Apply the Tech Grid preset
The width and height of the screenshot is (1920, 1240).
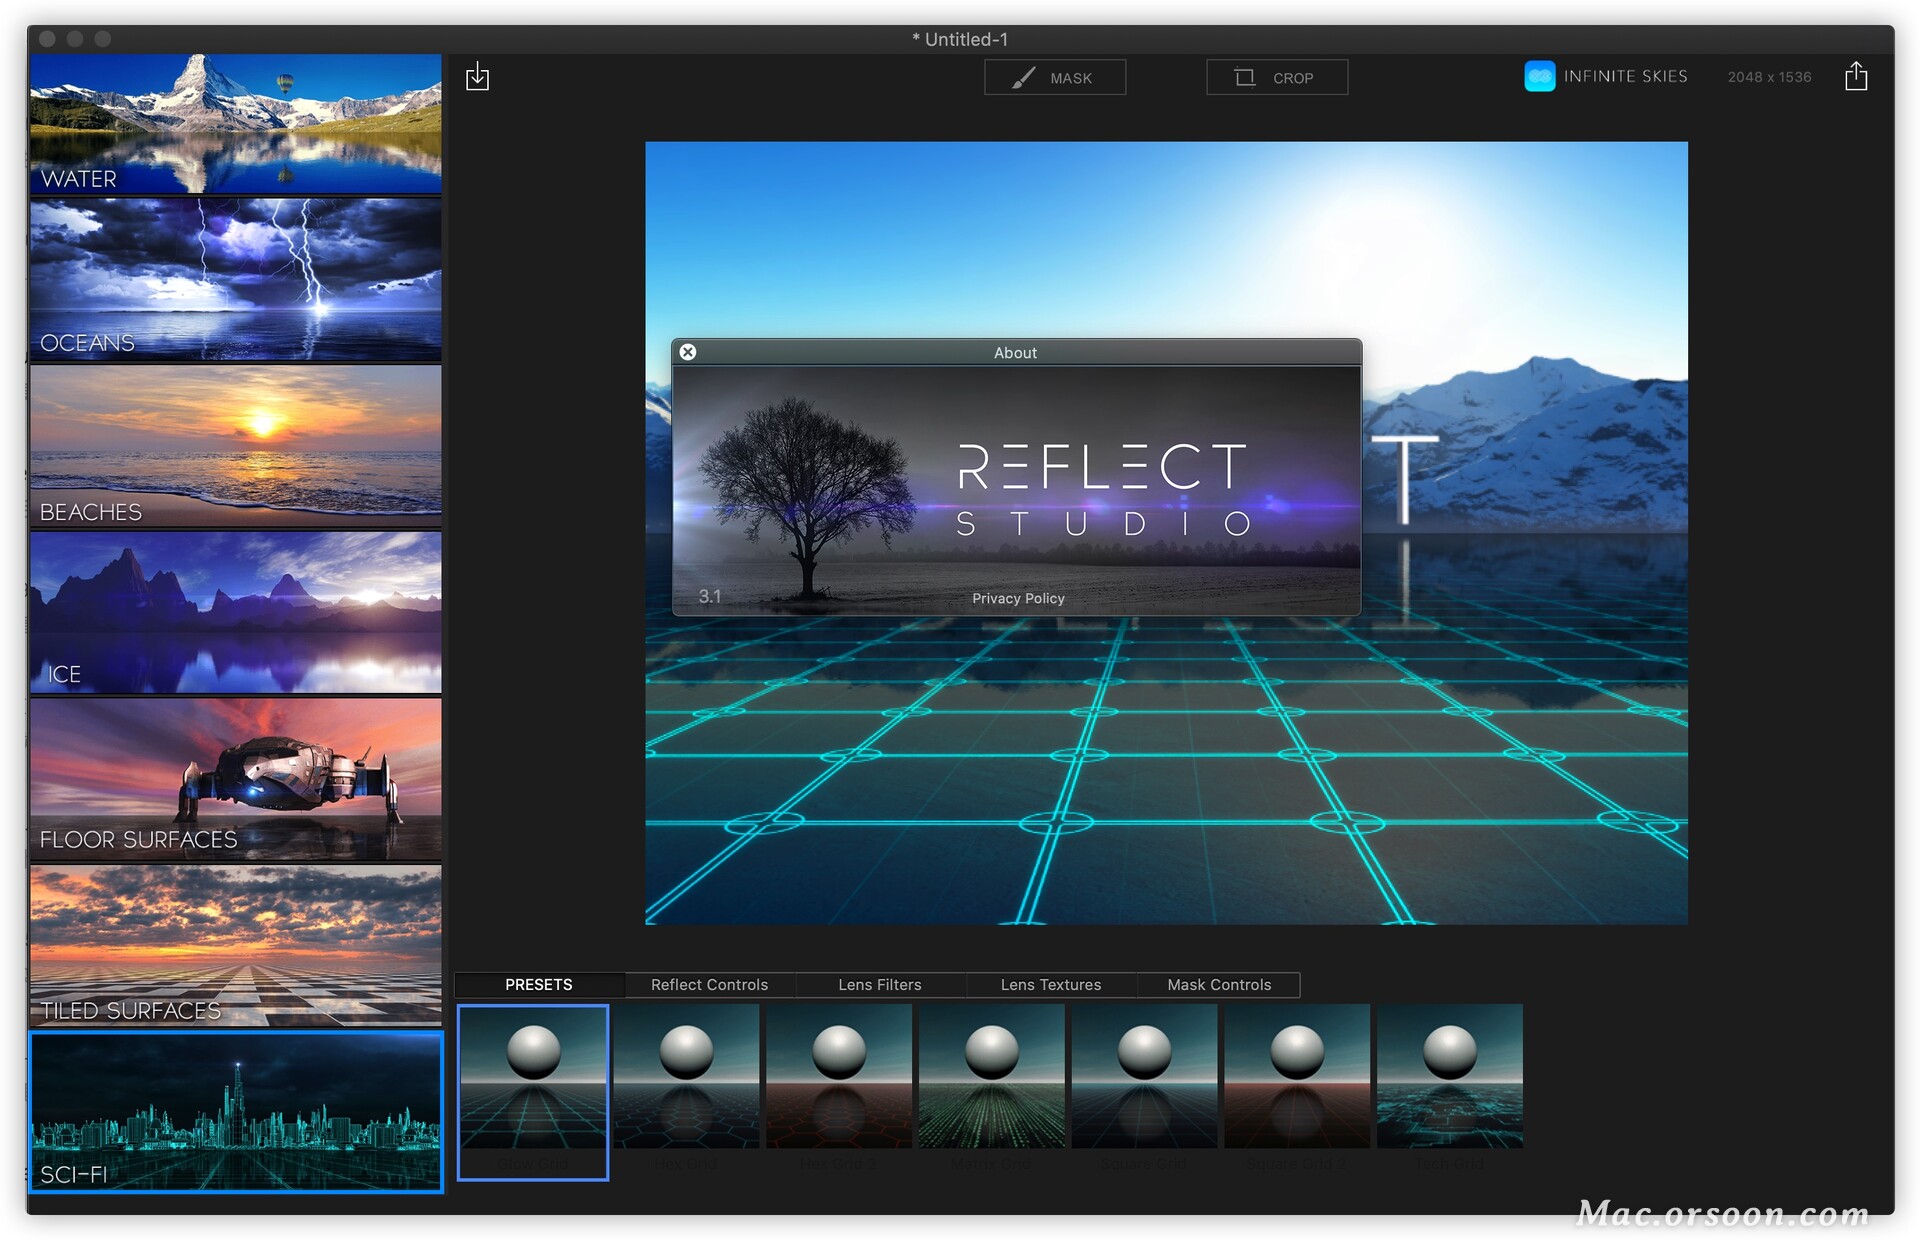(1449, 1076)
